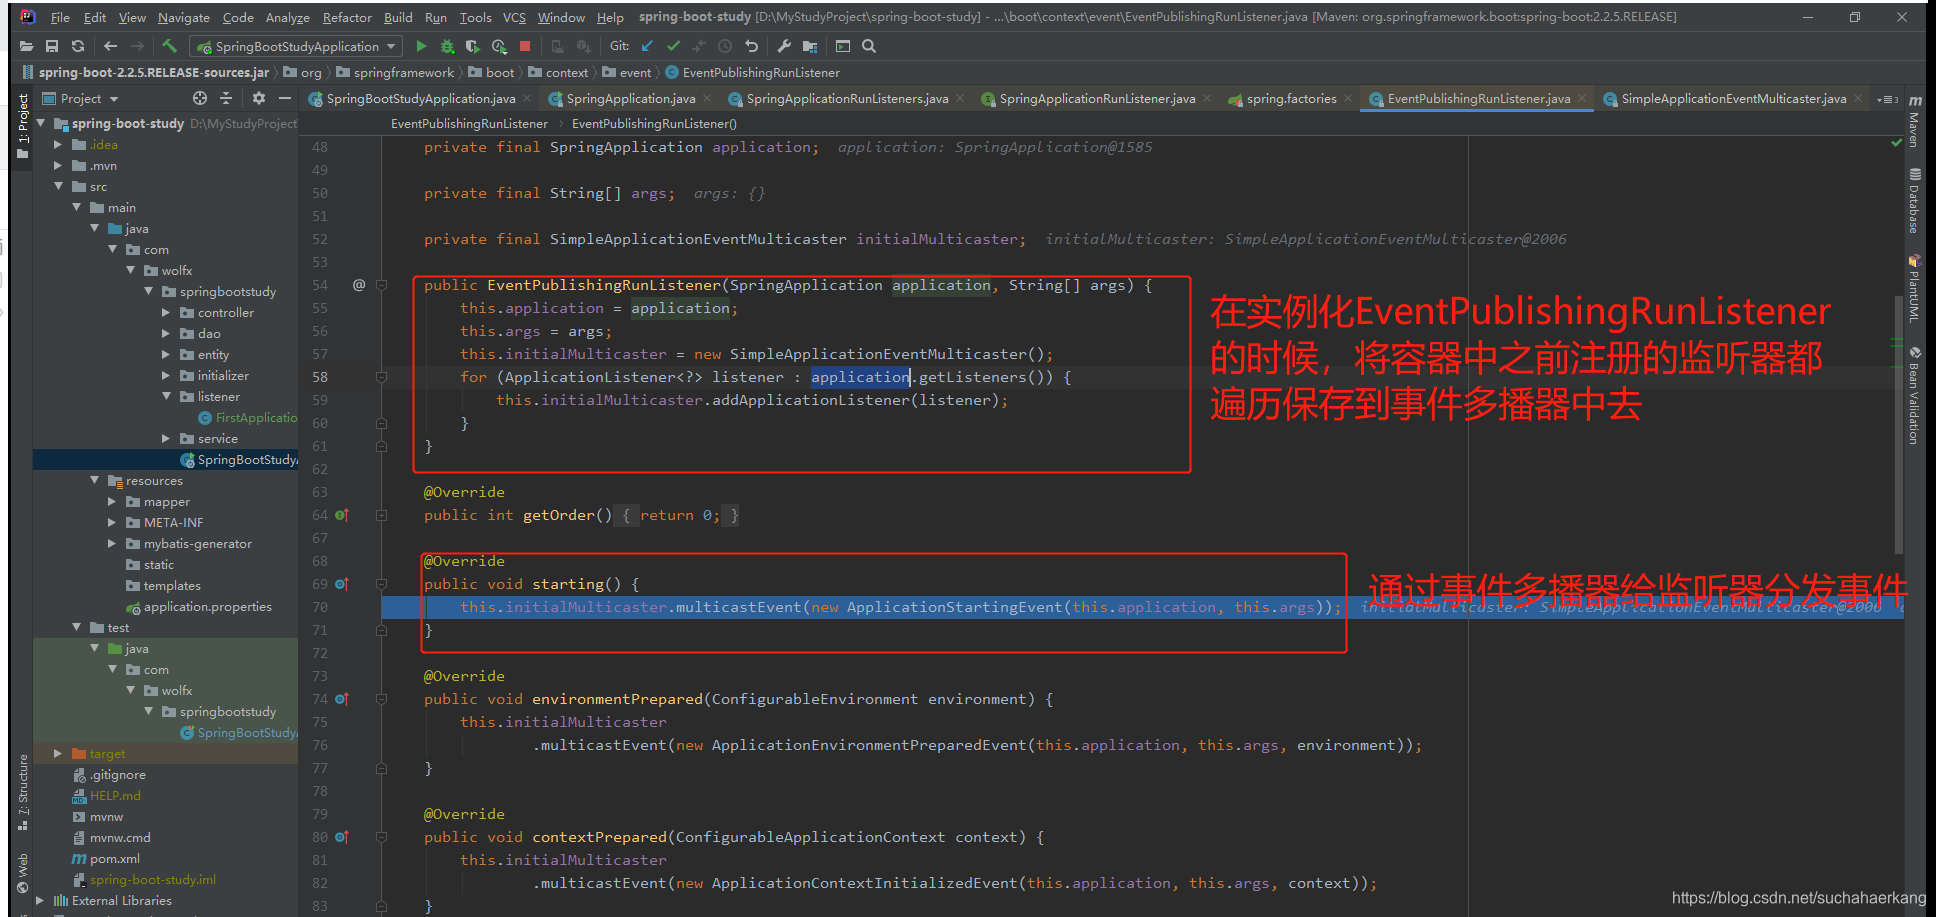The width and height of the screenshot is (1936, 917).
Task: Select FirstApplication listener class in tree
Action: 255,417
